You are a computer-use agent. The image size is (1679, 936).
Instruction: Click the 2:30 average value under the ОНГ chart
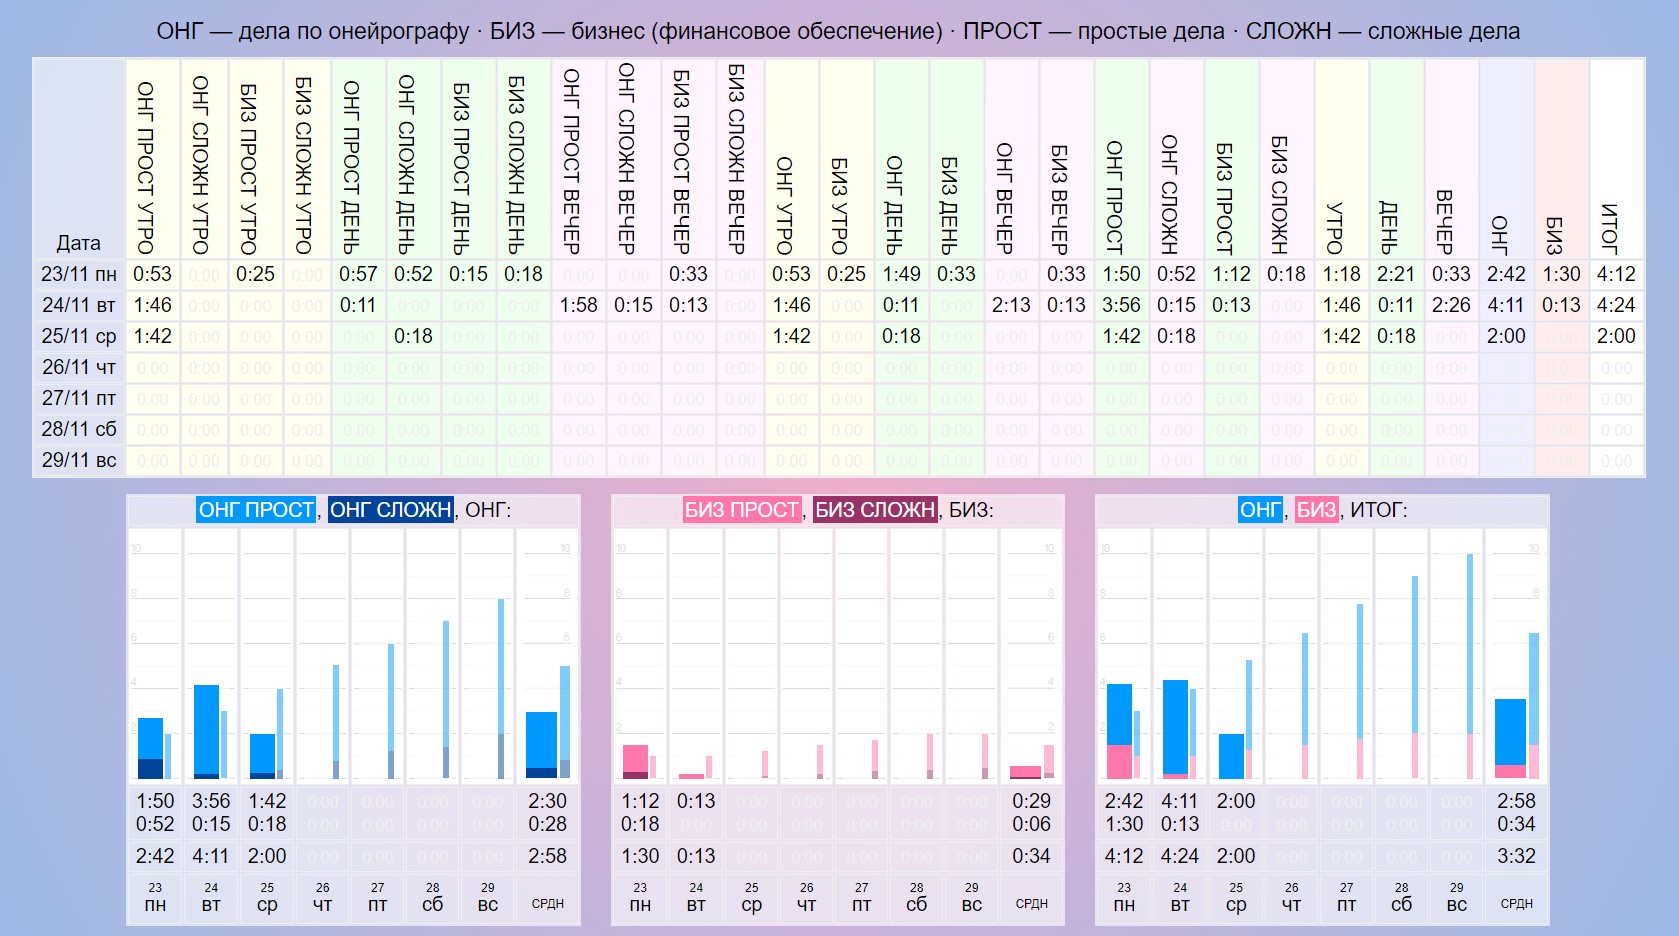click(x=547, y=801)
